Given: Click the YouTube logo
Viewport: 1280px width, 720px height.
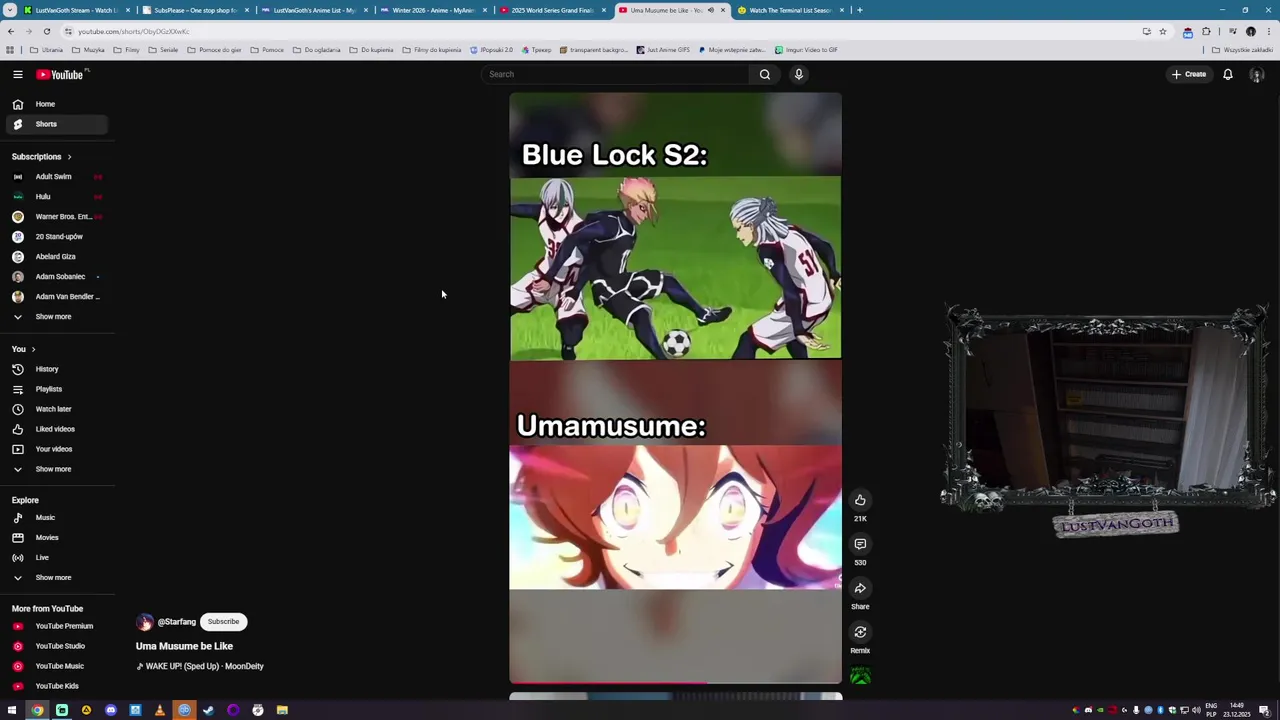Looking at the screenshot, I should click(x=60, y=74).
